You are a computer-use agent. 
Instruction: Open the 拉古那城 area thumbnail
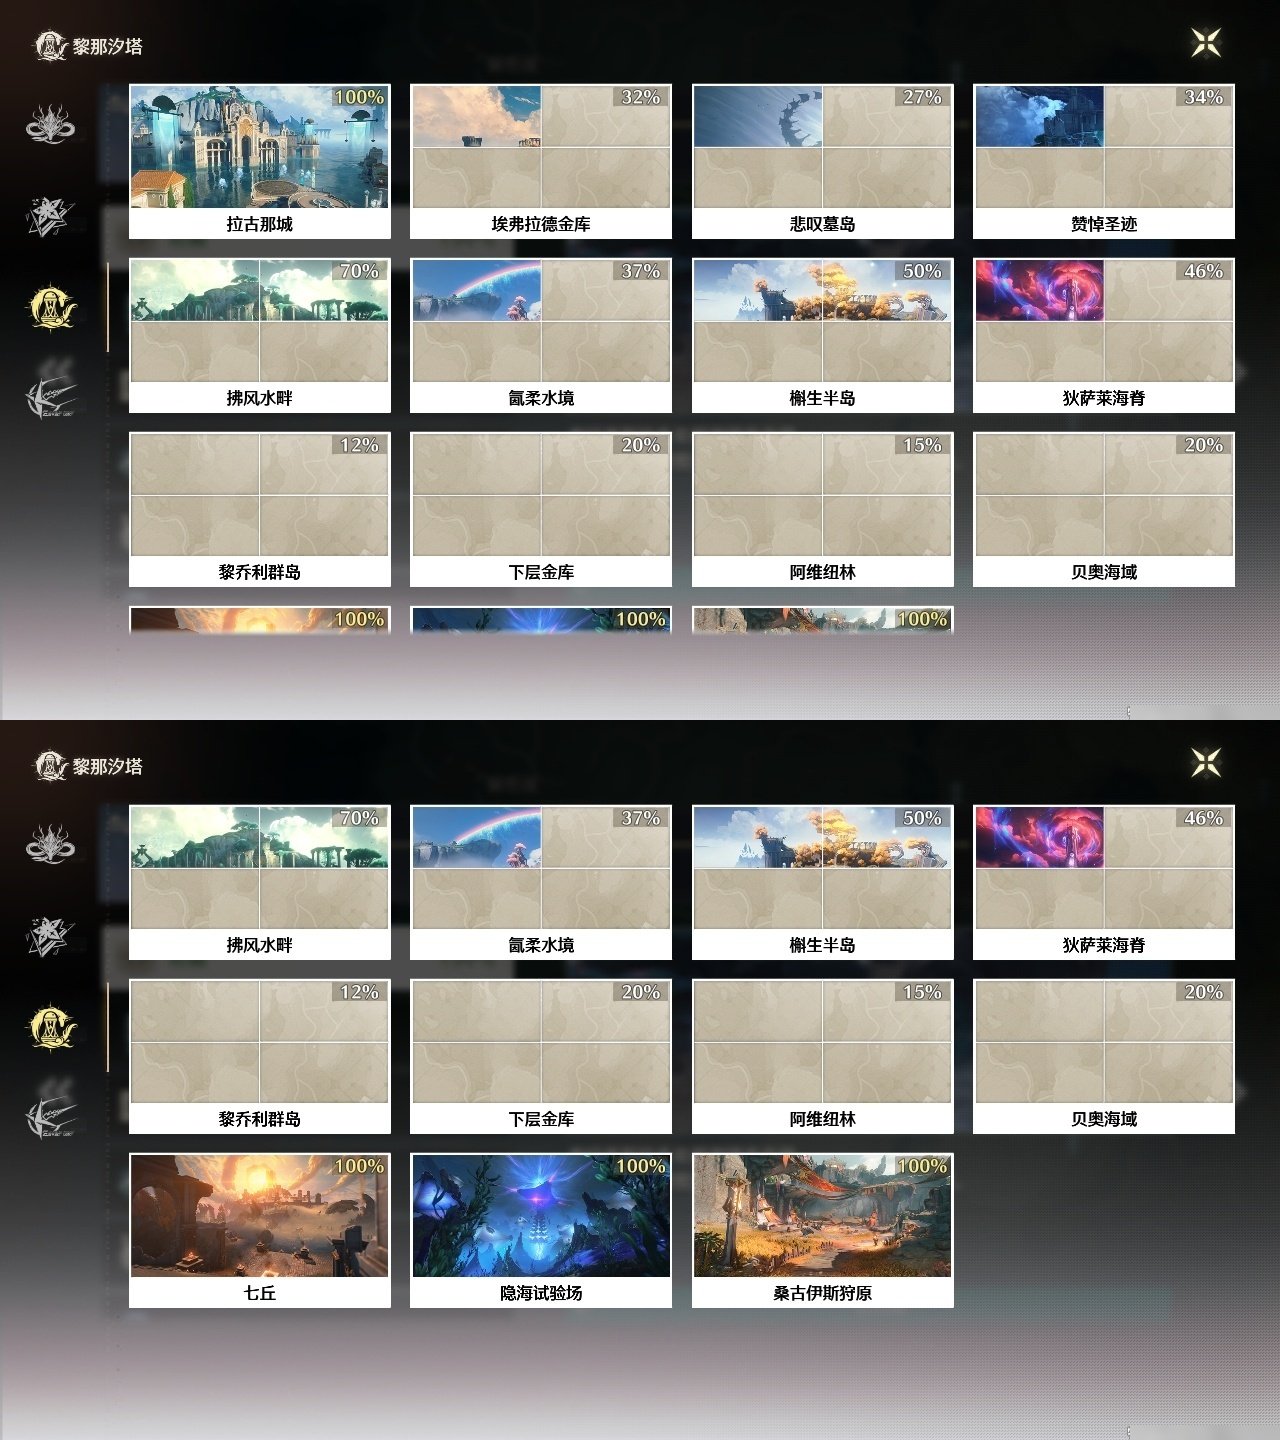tap(260, 147)
